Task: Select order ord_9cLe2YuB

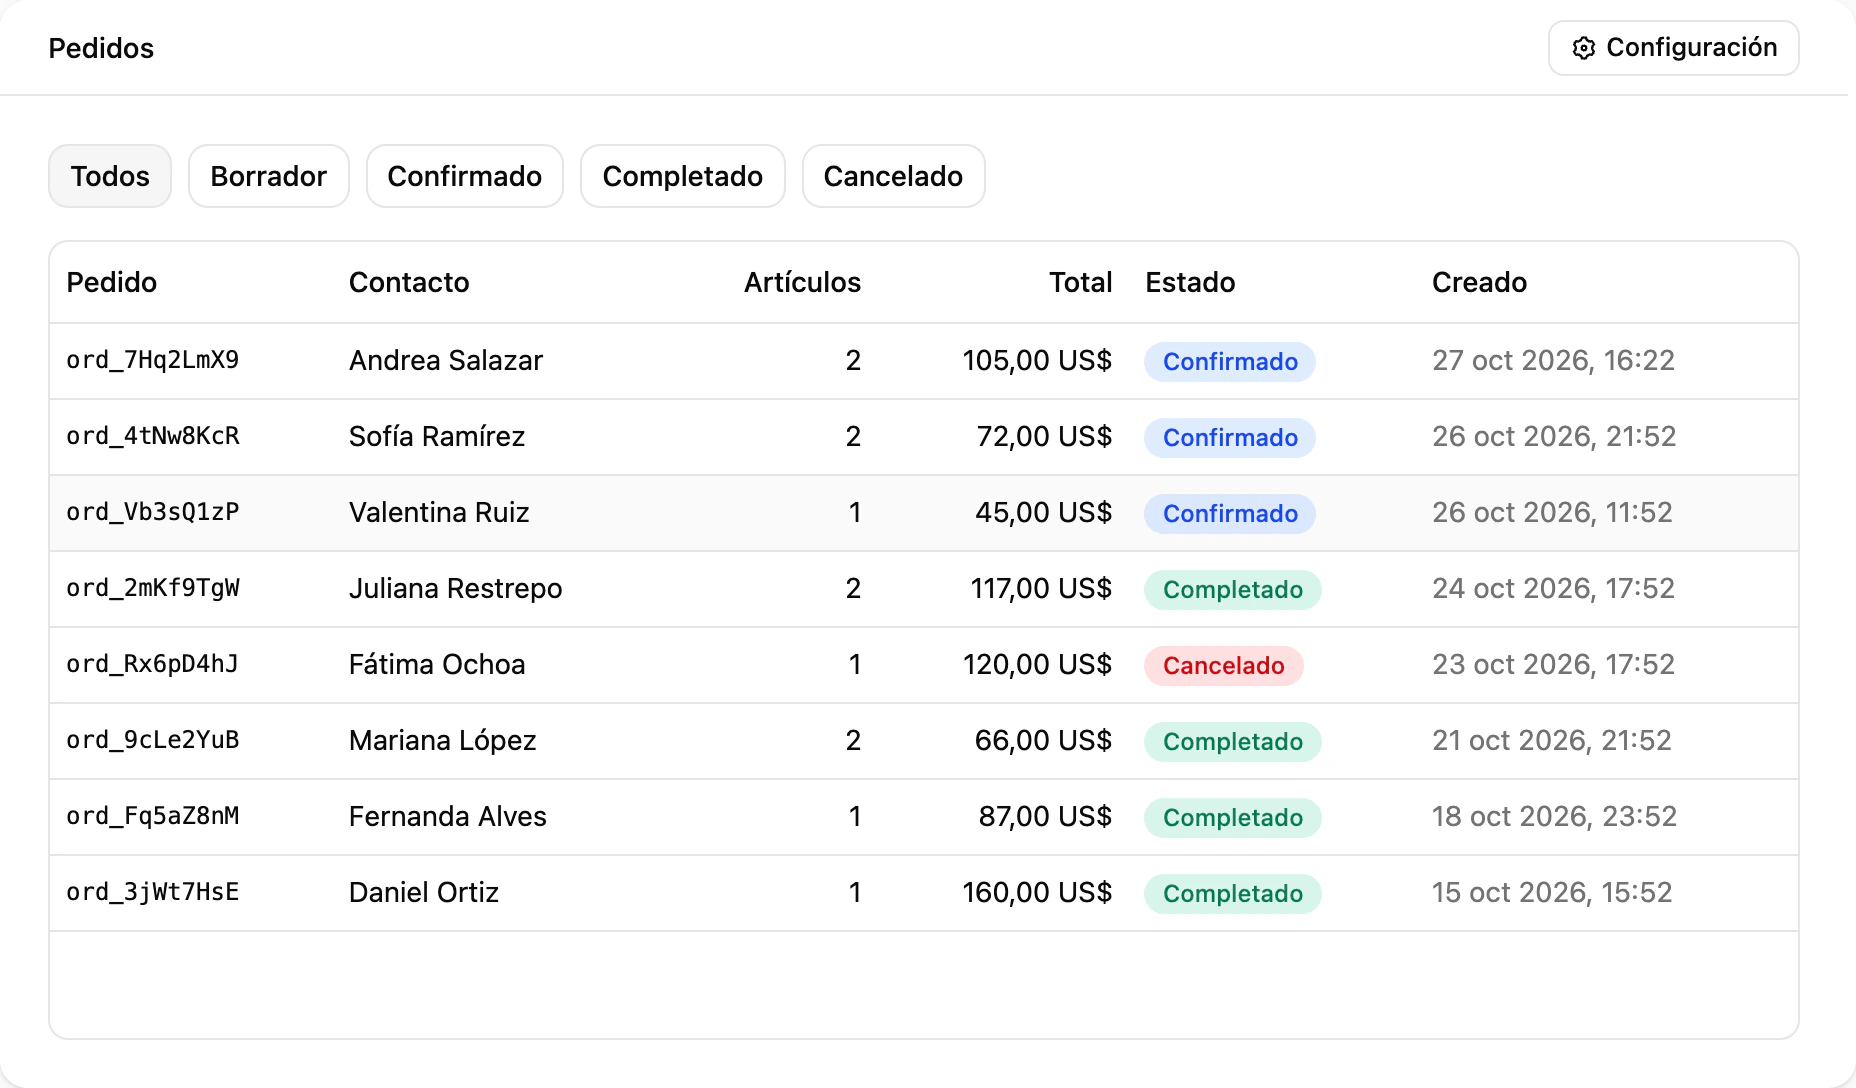Action: (153, 740)
